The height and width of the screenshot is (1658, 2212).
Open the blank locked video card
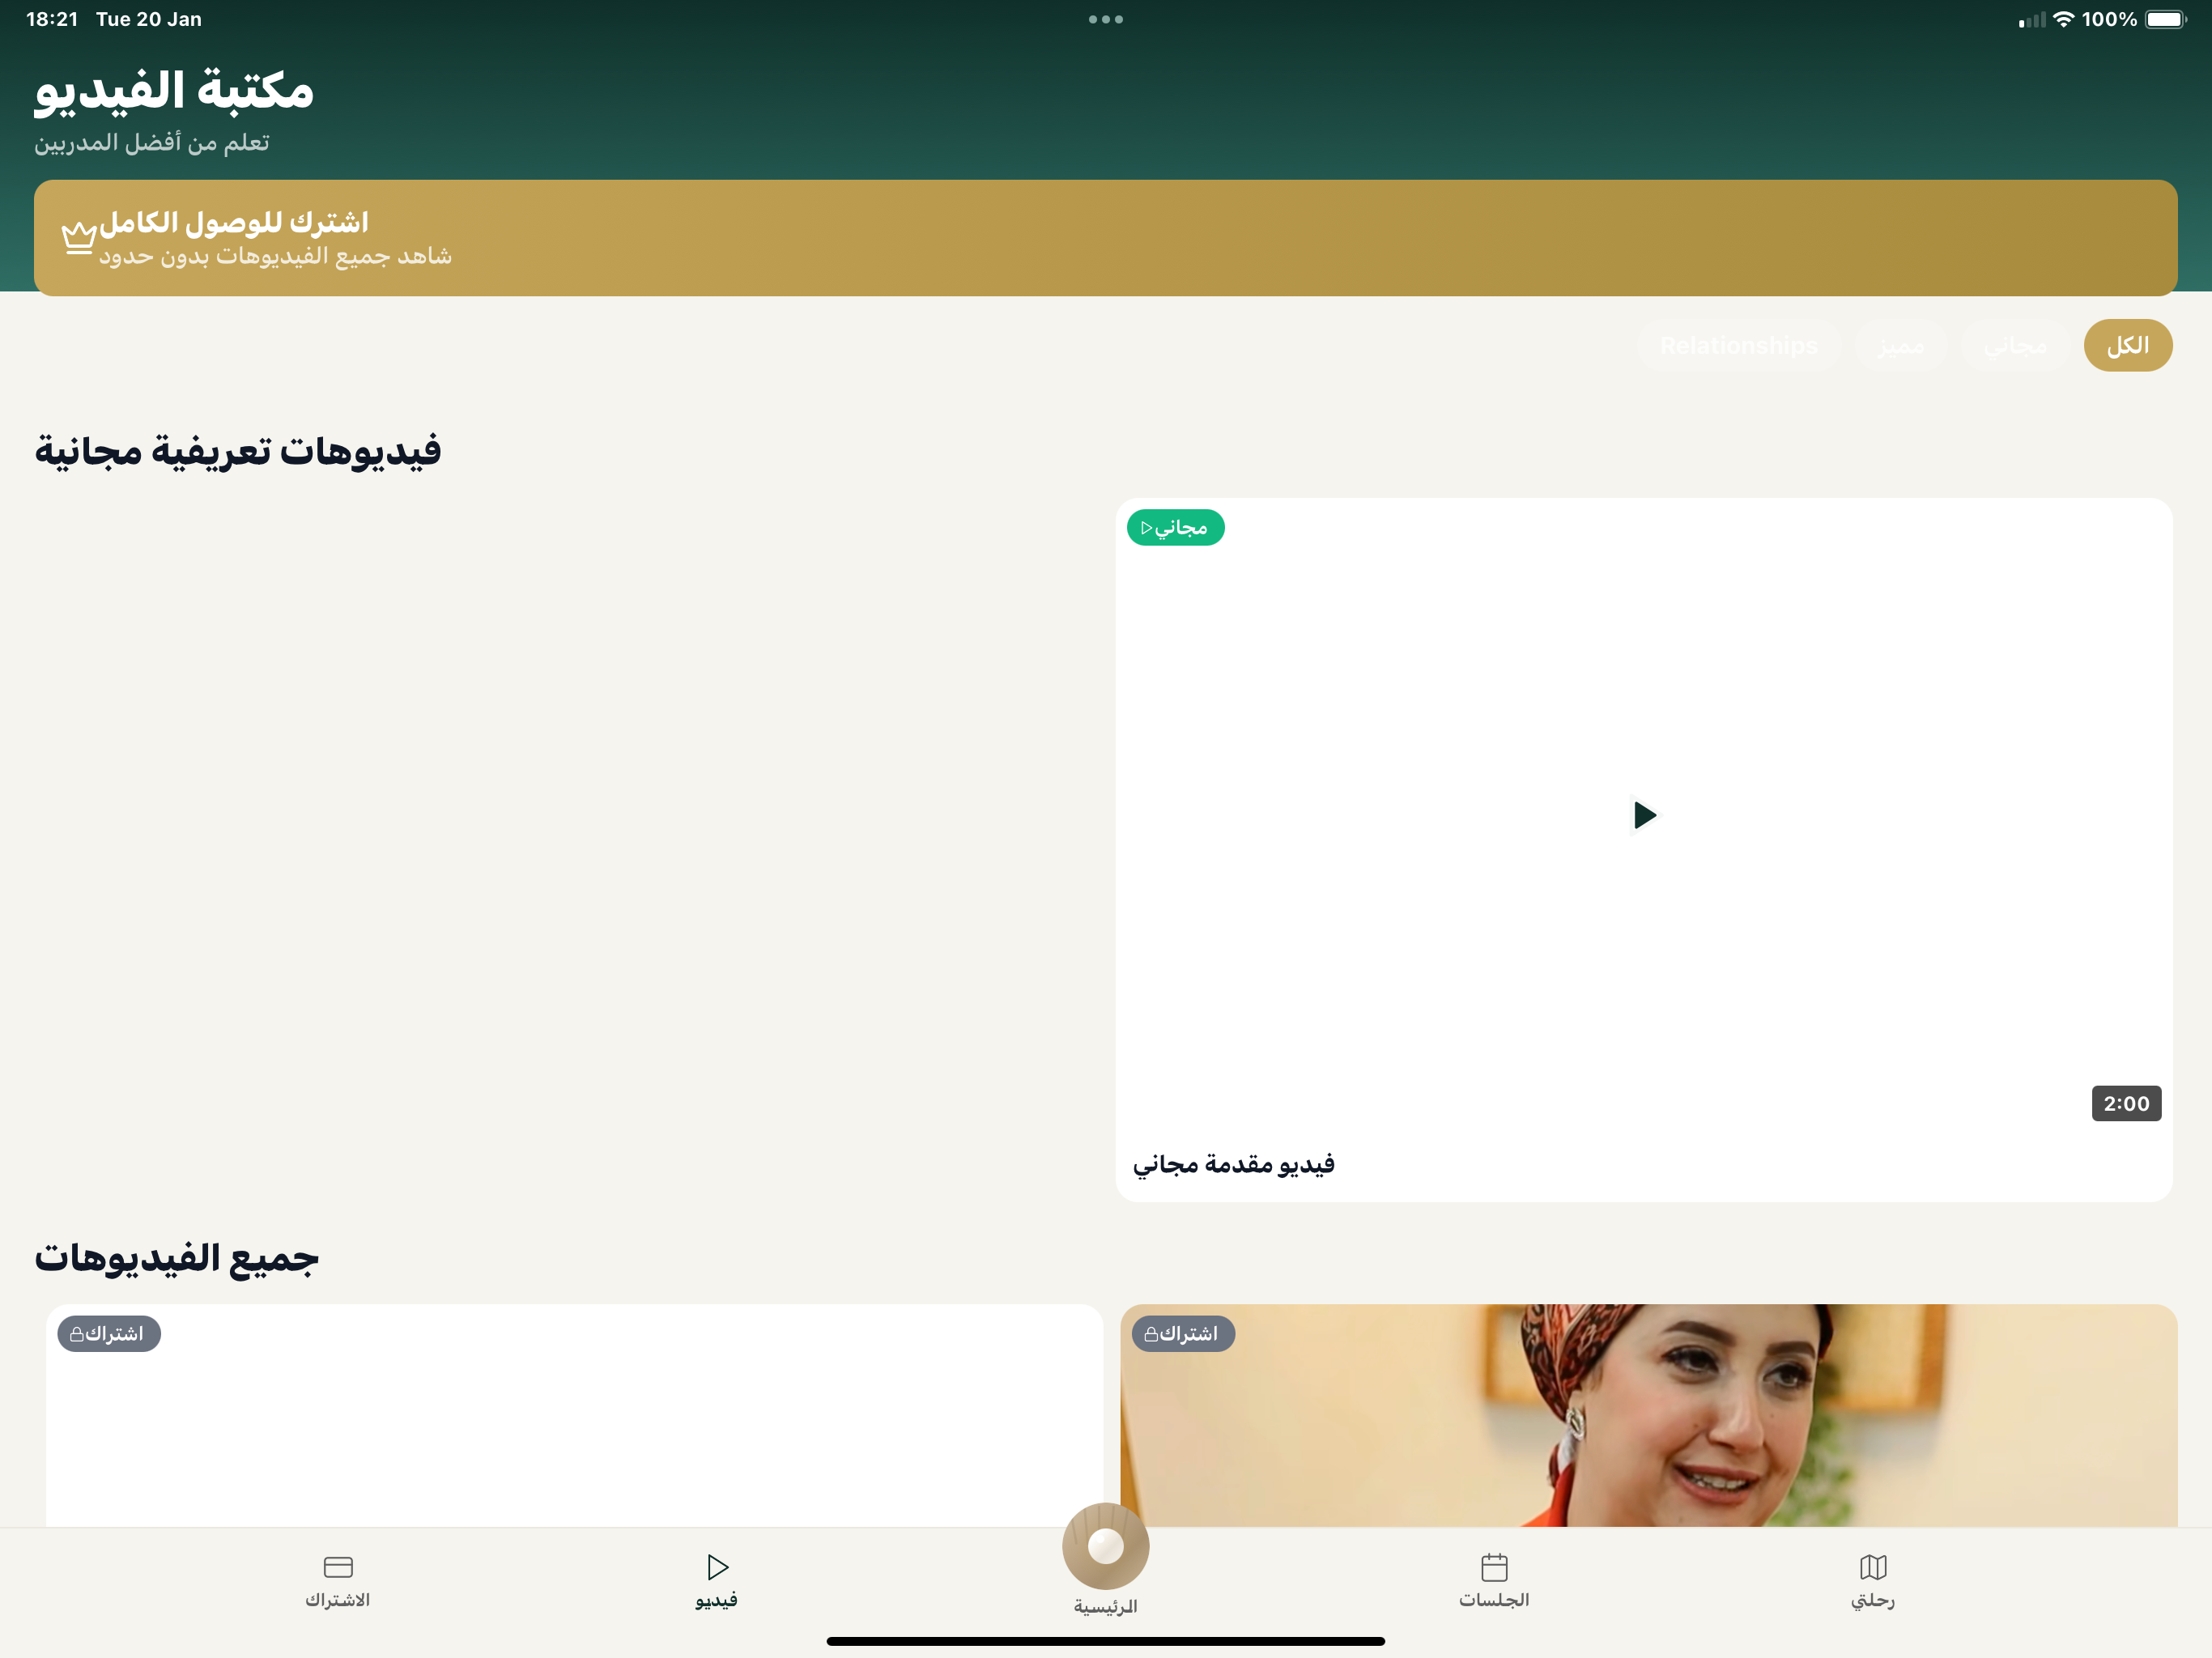(x=574, y=1415)
